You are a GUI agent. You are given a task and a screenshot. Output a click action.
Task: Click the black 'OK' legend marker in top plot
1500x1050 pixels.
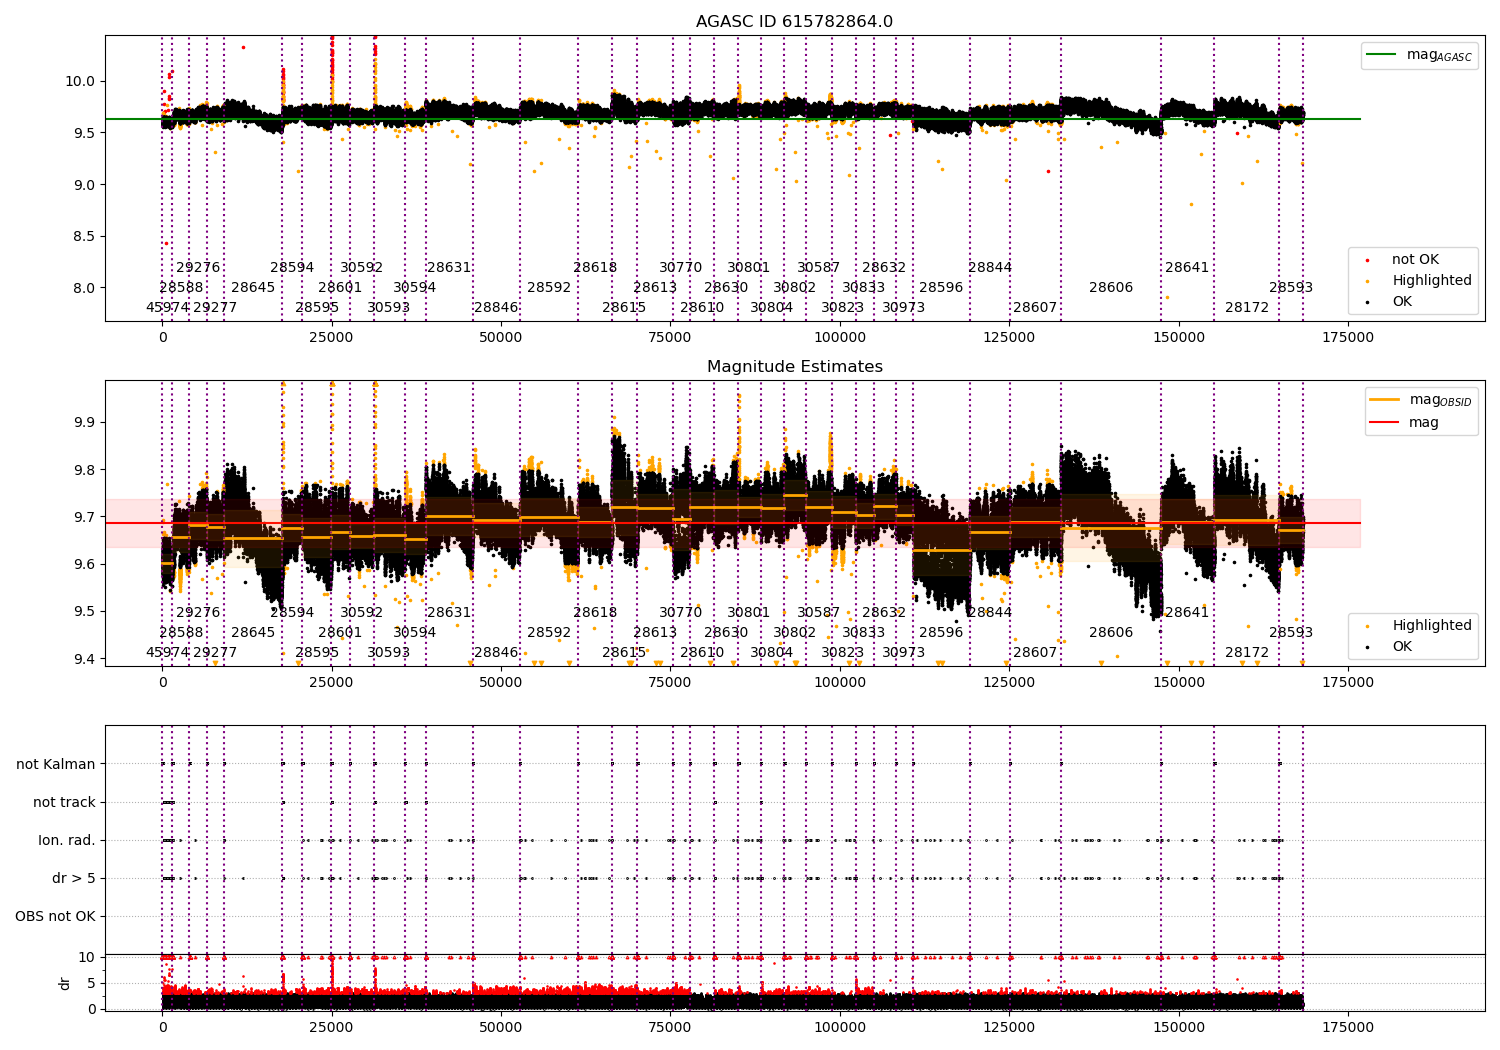click(1367, 302)
